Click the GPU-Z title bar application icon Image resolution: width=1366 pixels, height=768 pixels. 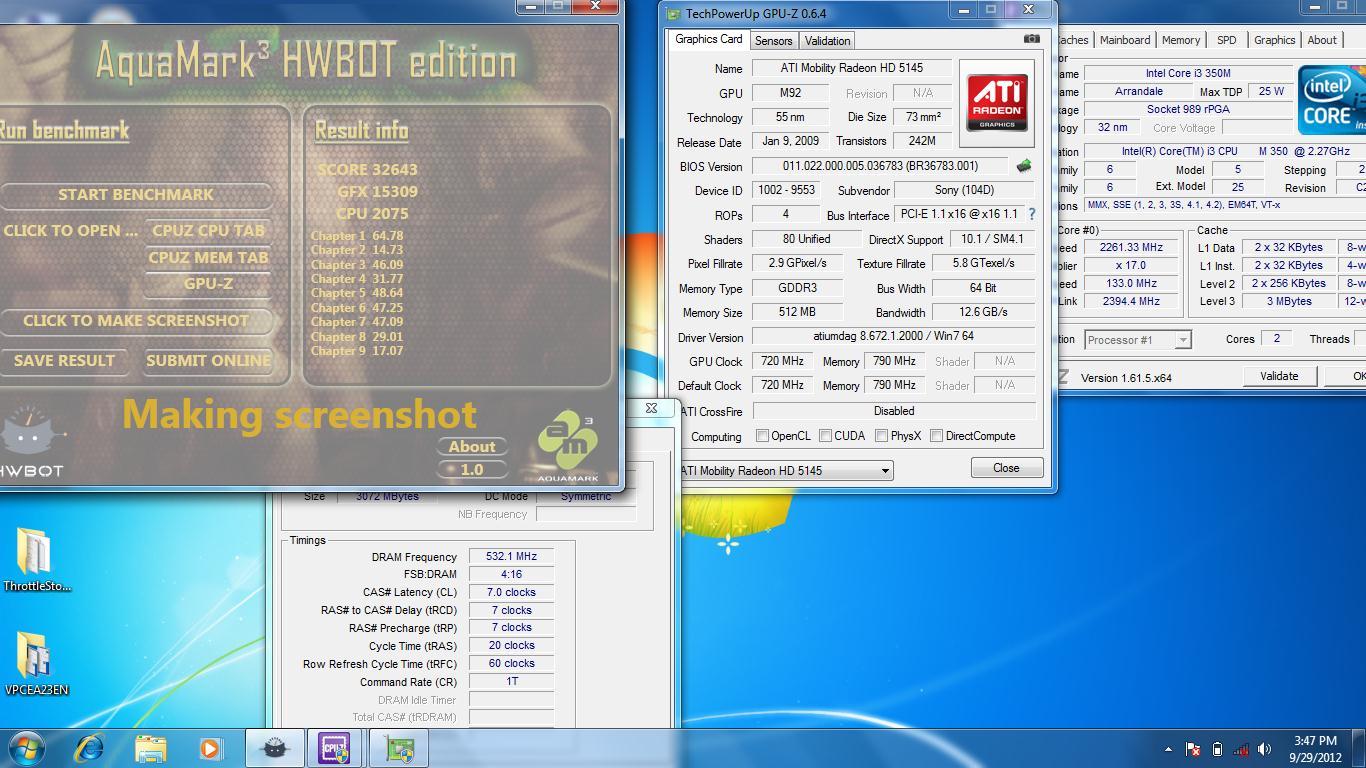[x=673, y=14]
